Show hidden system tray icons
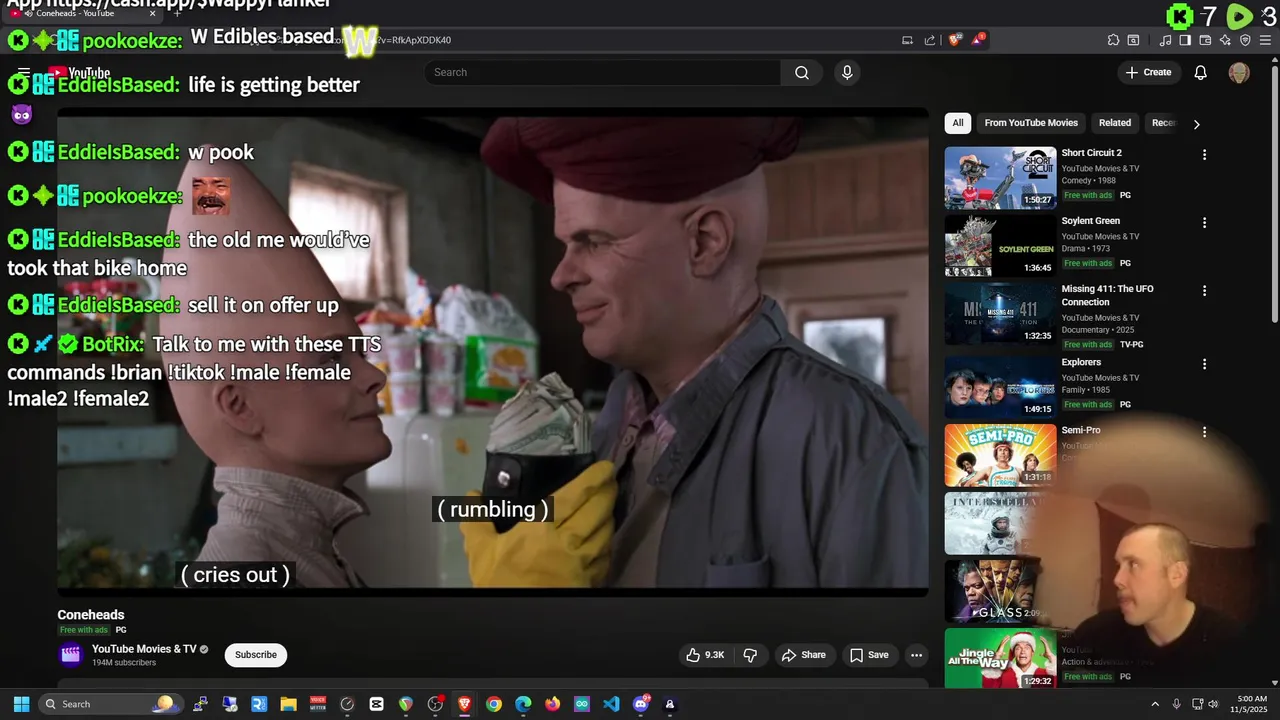This screenshot has height=720, width=1280. point(1155,704)
